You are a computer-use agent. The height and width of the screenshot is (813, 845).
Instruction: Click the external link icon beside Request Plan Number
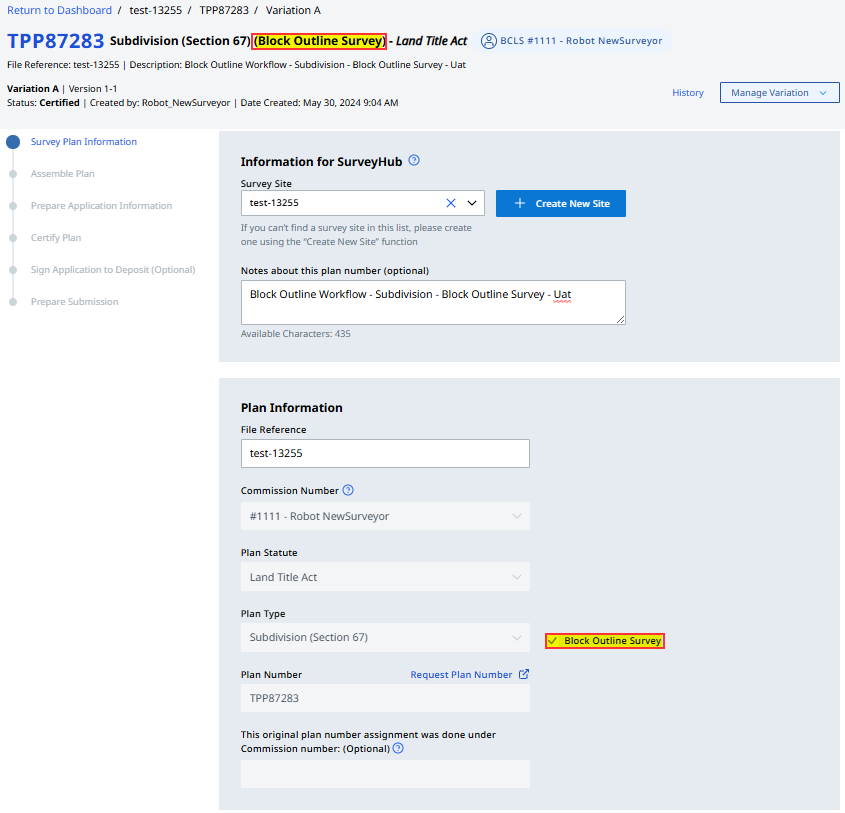[x=524, y=674]
